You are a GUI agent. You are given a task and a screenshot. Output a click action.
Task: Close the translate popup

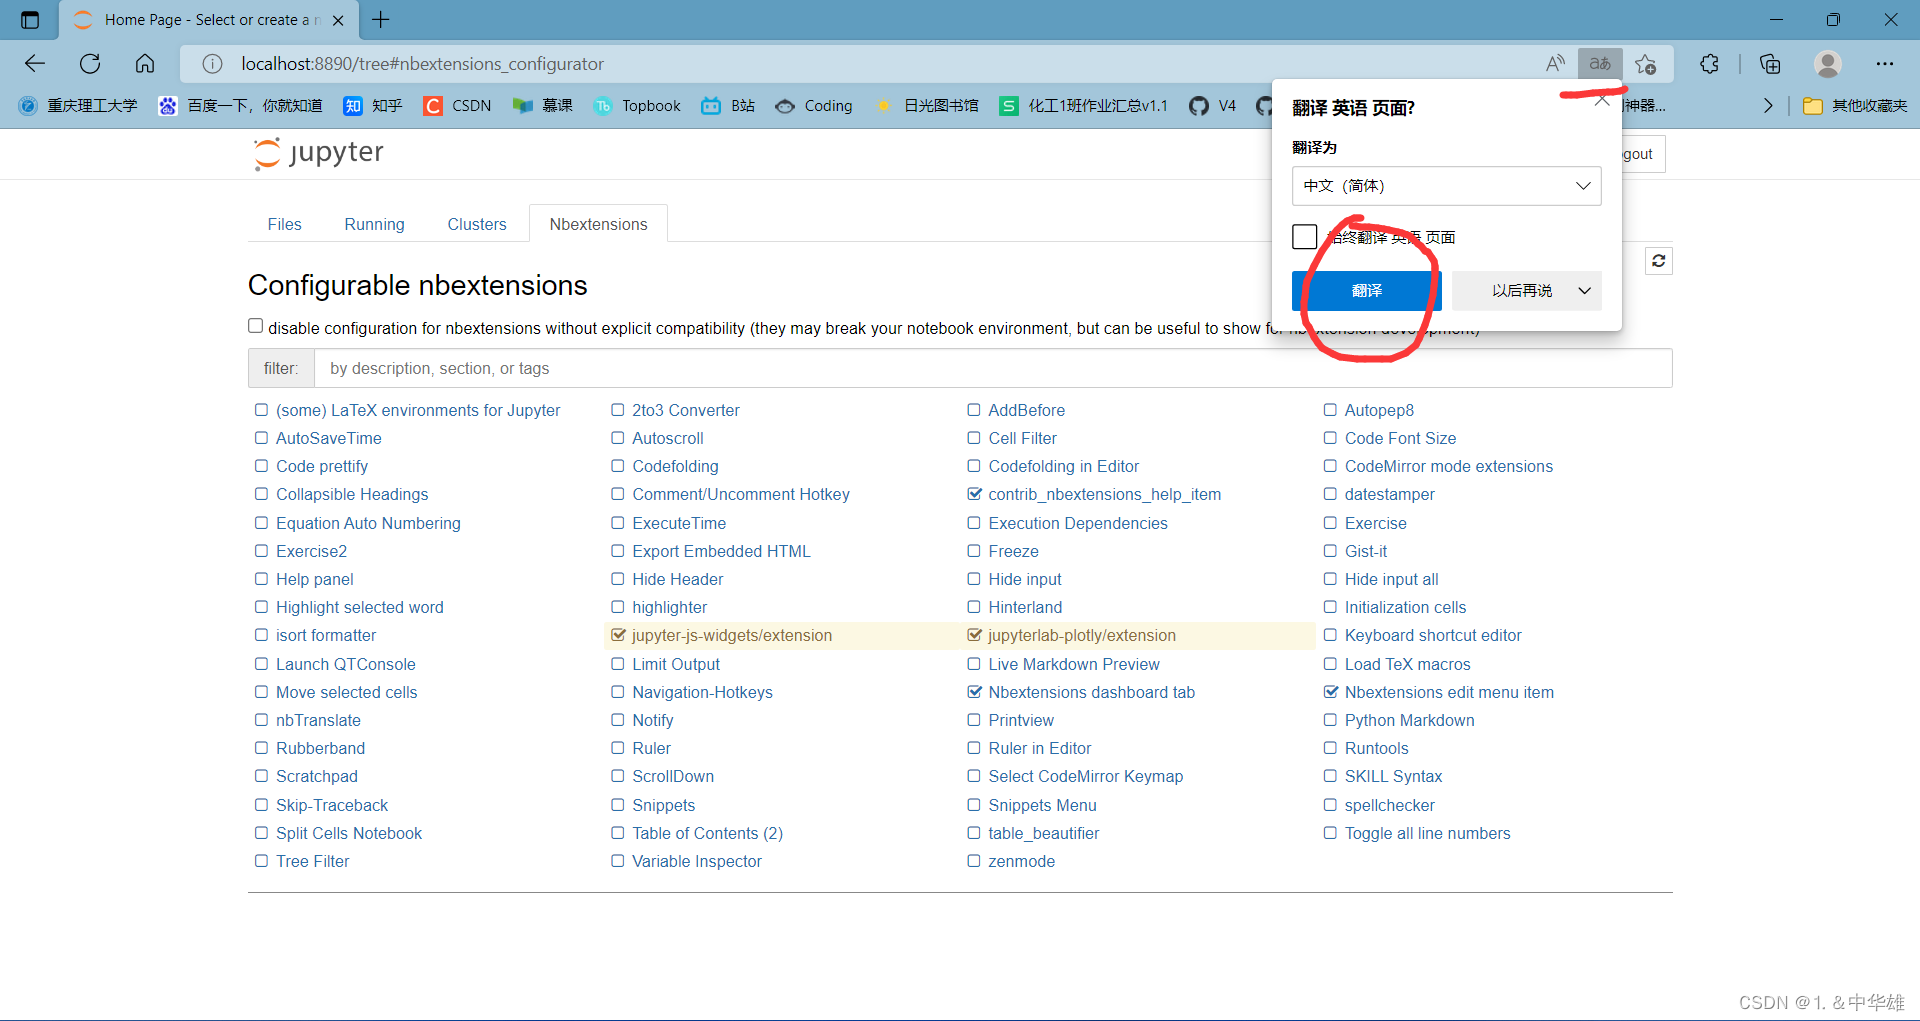[1602, 100]
